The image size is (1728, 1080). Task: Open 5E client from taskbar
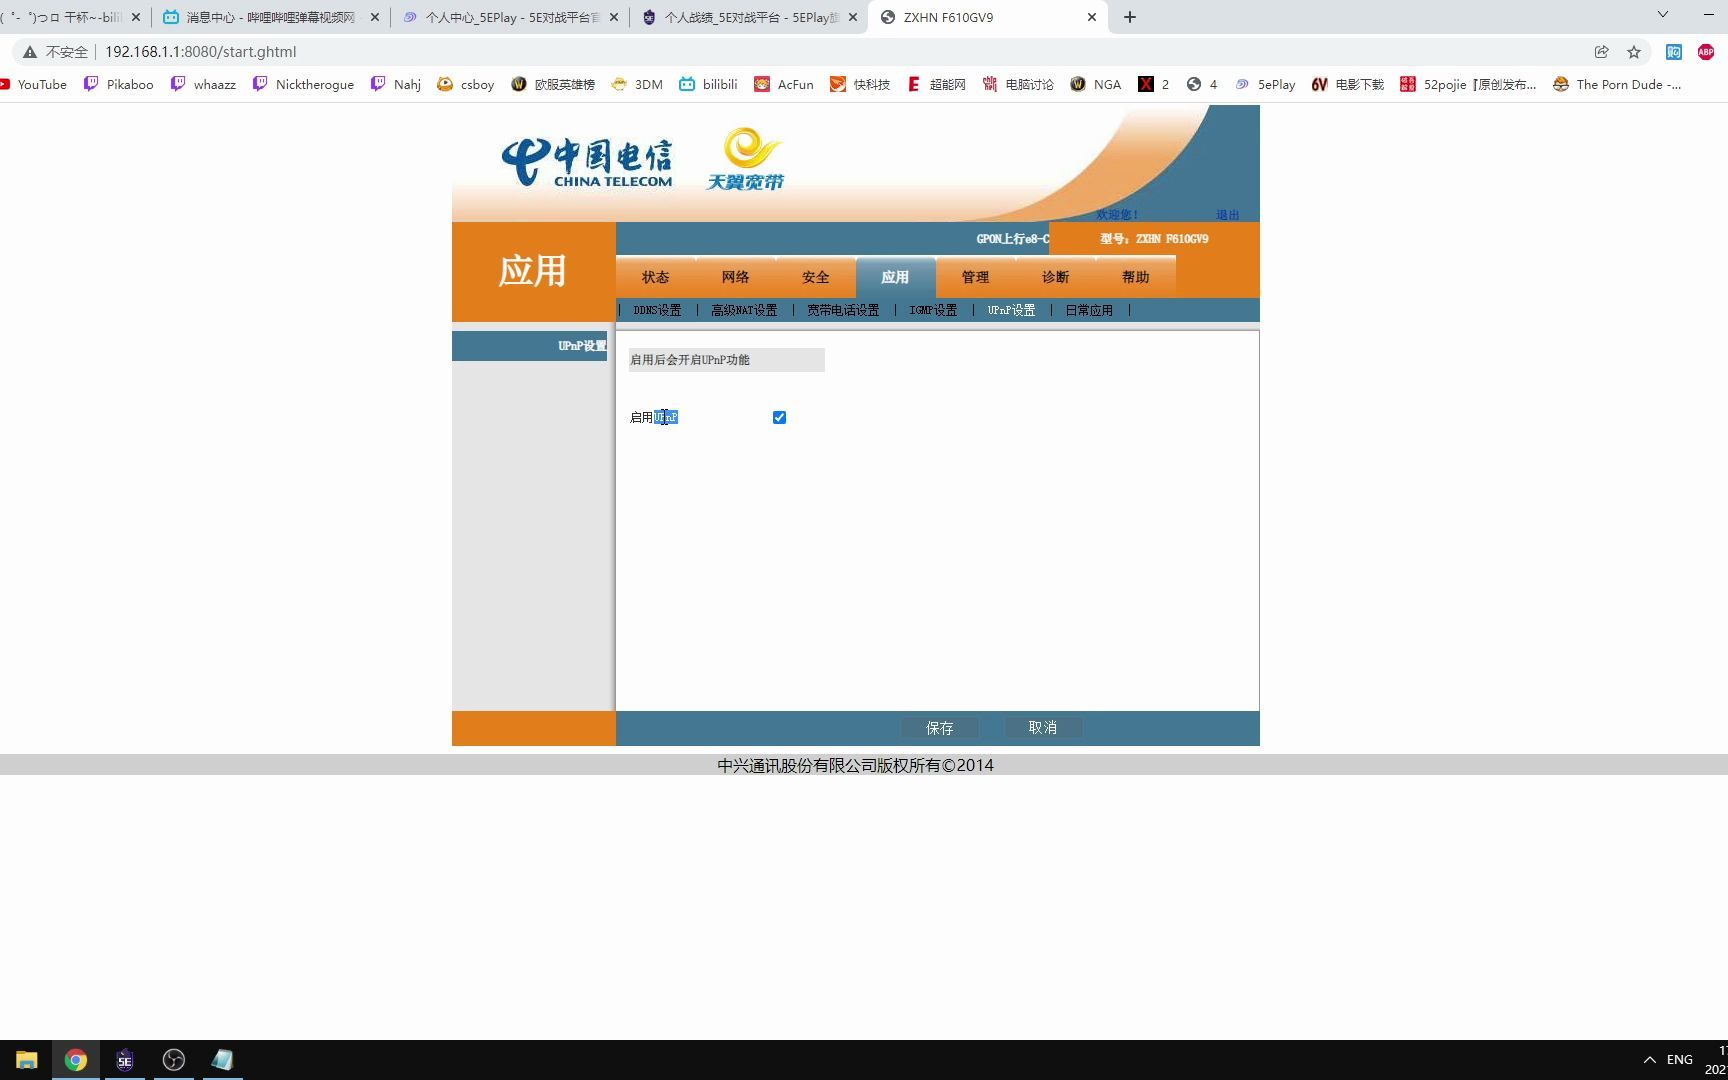(125, 1060)
